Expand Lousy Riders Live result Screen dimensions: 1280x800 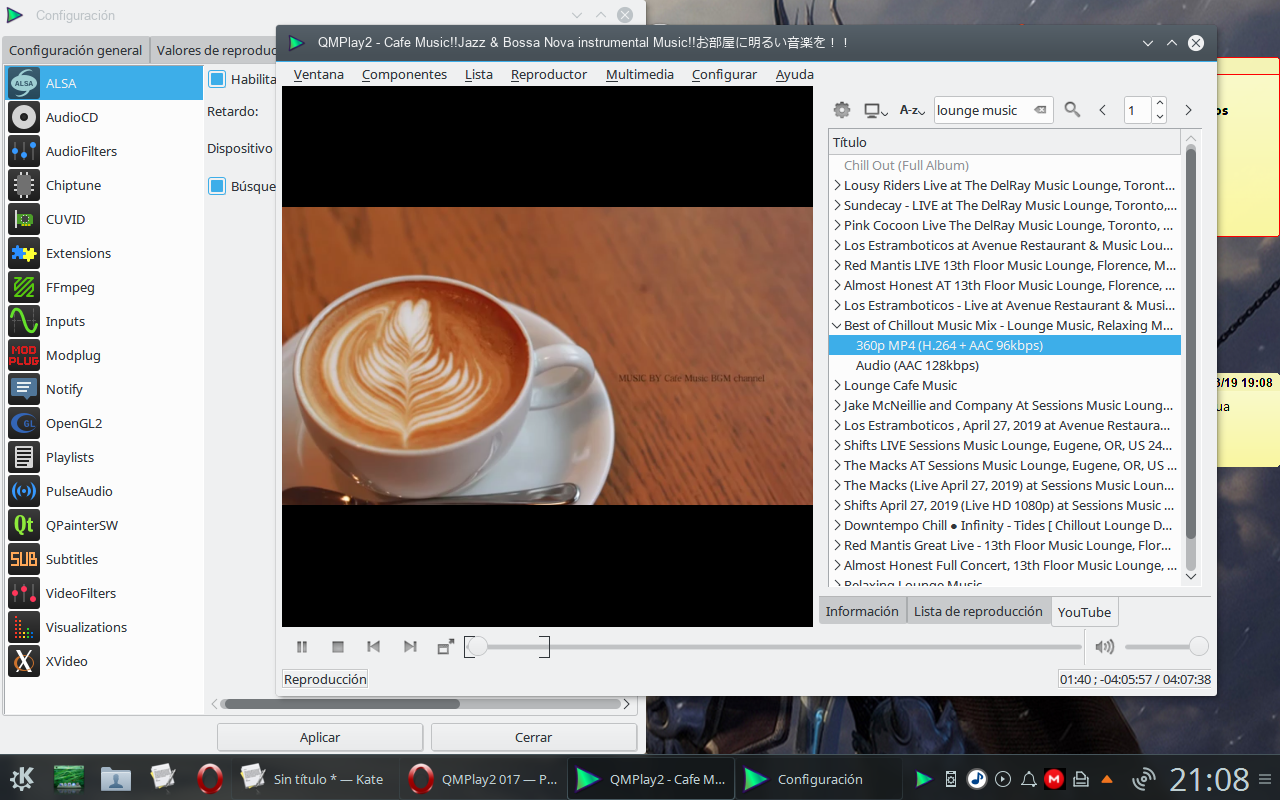837,185
